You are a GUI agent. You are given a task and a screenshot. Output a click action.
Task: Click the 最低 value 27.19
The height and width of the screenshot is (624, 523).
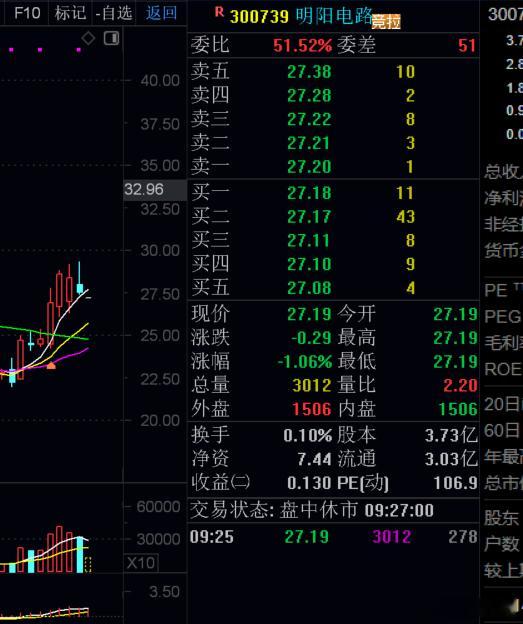pyautogui.click(x=455, y=362)
